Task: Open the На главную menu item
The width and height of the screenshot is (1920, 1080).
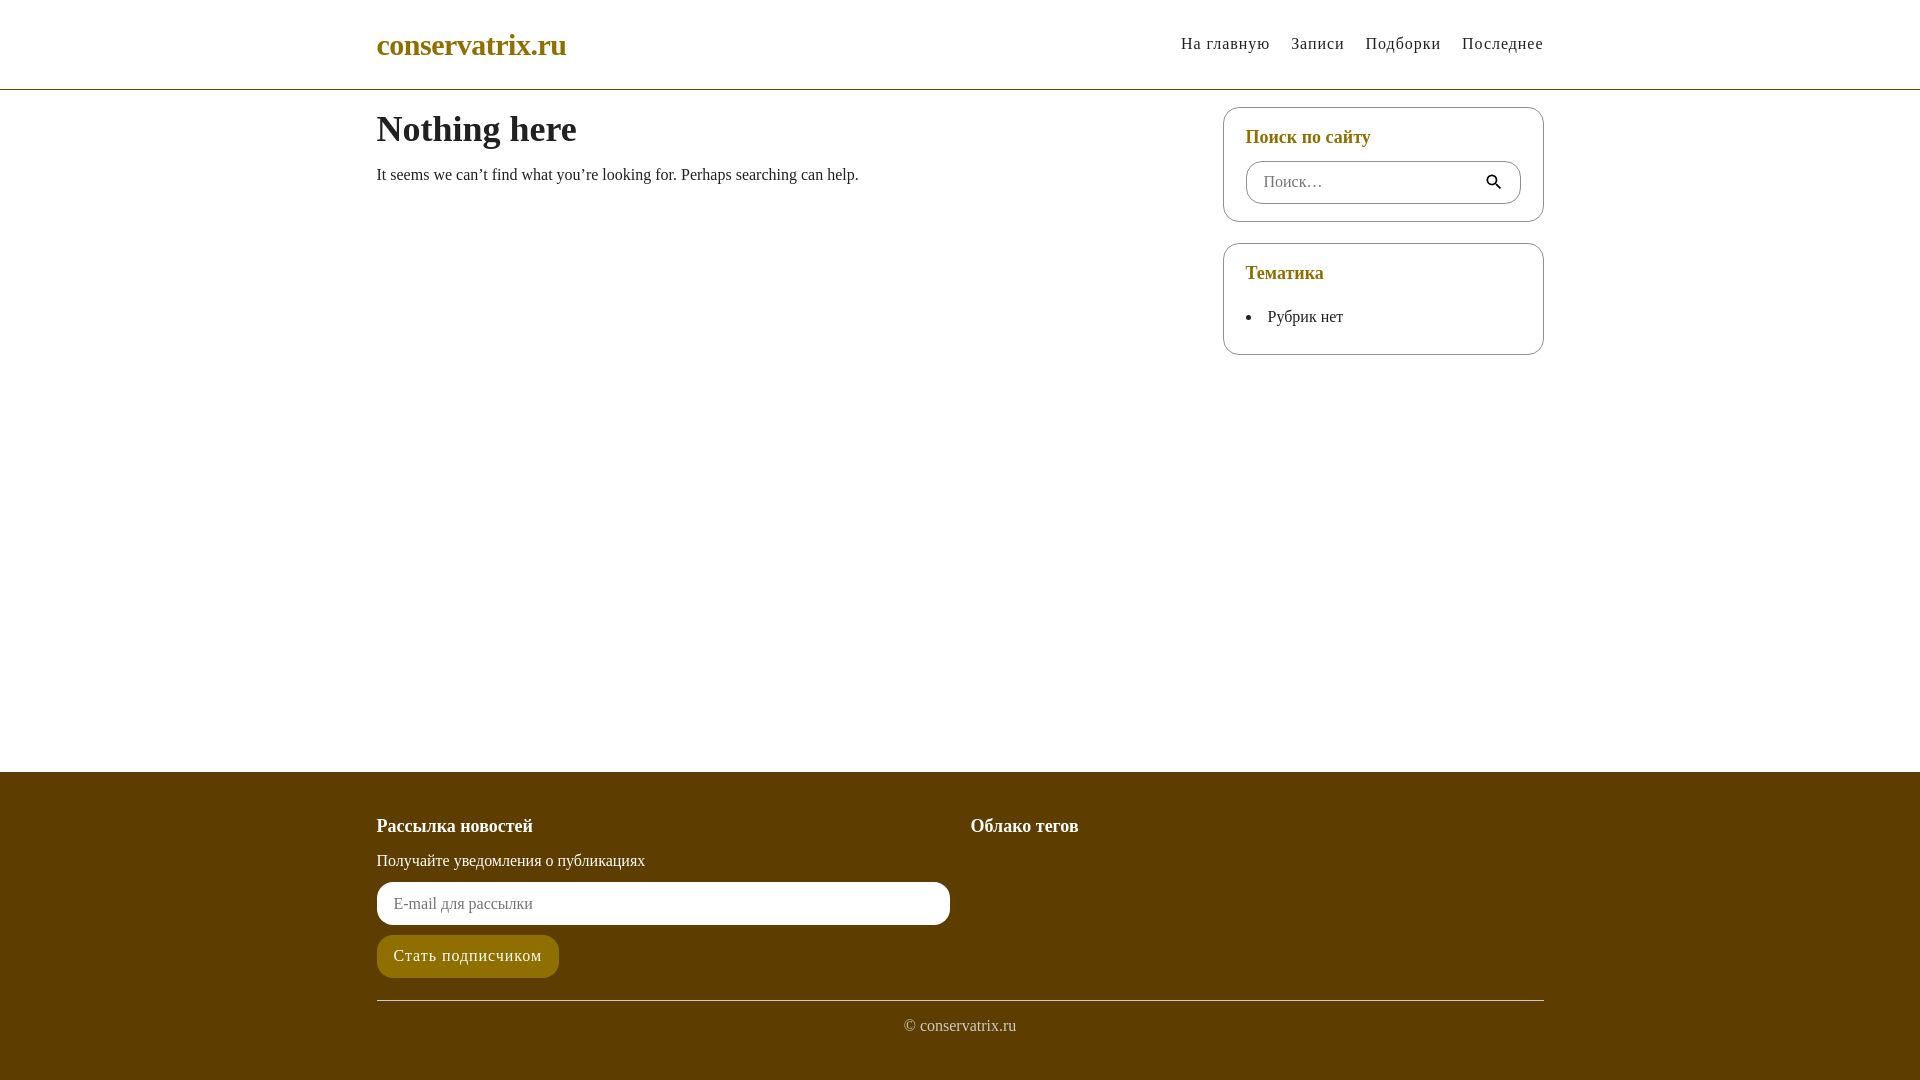Action: [1225, 44]
